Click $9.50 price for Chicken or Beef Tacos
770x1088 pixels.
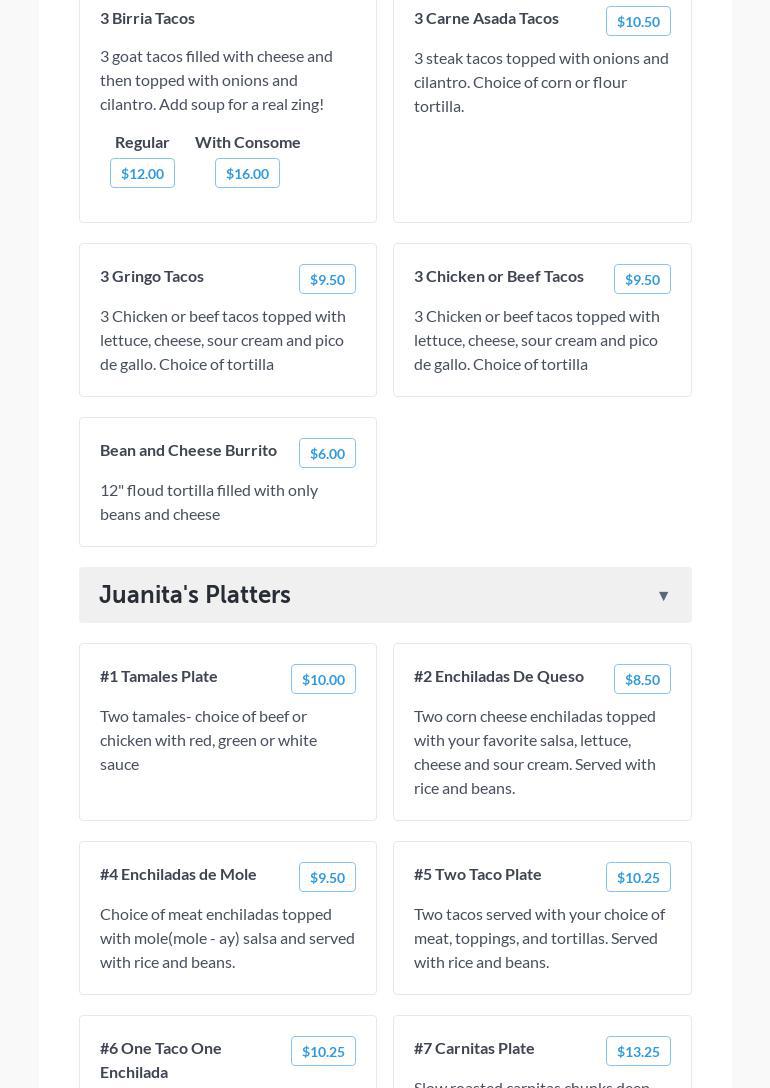pos(642,279)
